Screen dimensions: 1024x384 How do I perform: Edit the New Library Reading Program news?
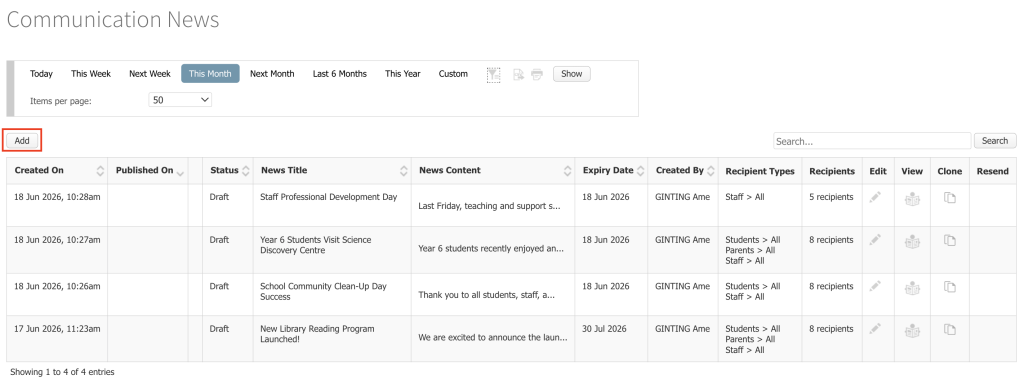point(876,329)
